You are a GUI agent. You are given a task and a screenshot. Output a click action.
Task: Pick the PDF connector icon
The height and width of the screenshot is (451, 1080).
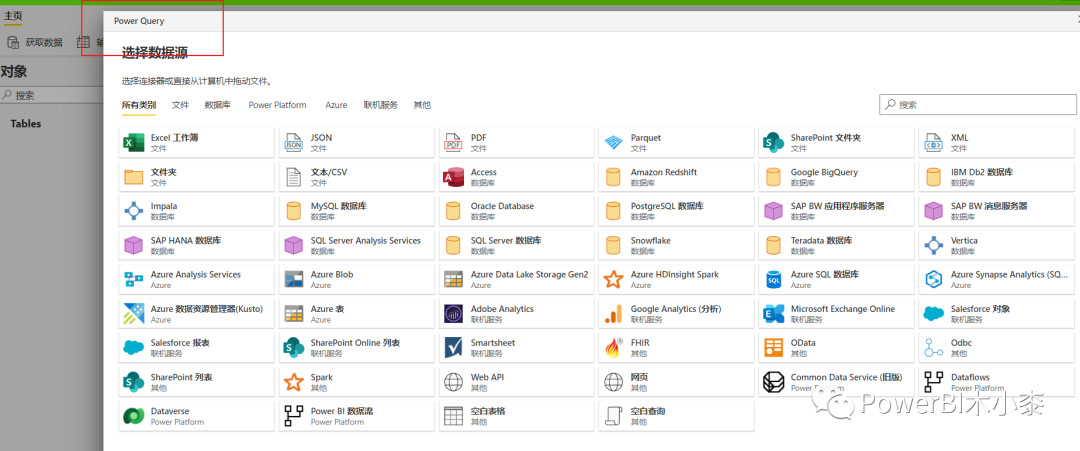[x=453, y=143]
